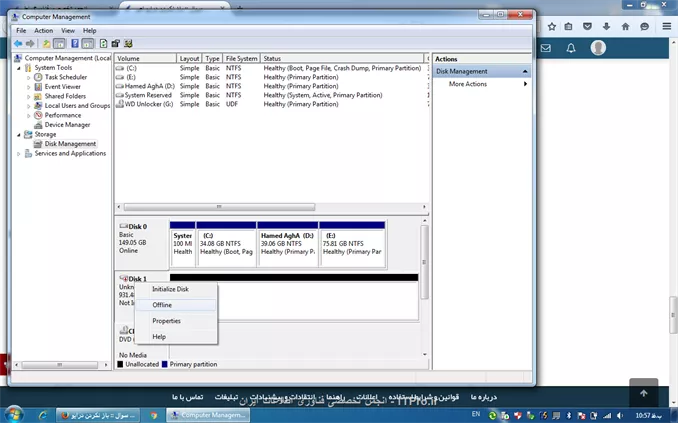Sort by the Volume column header
The width and height of the screenshot is (678, 423).
tap(145, 58)
